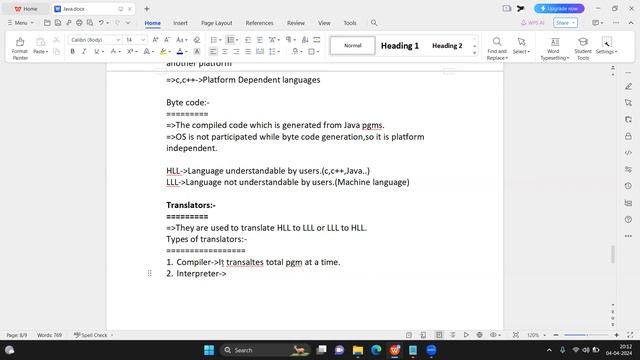Sort the selected text

305,40
